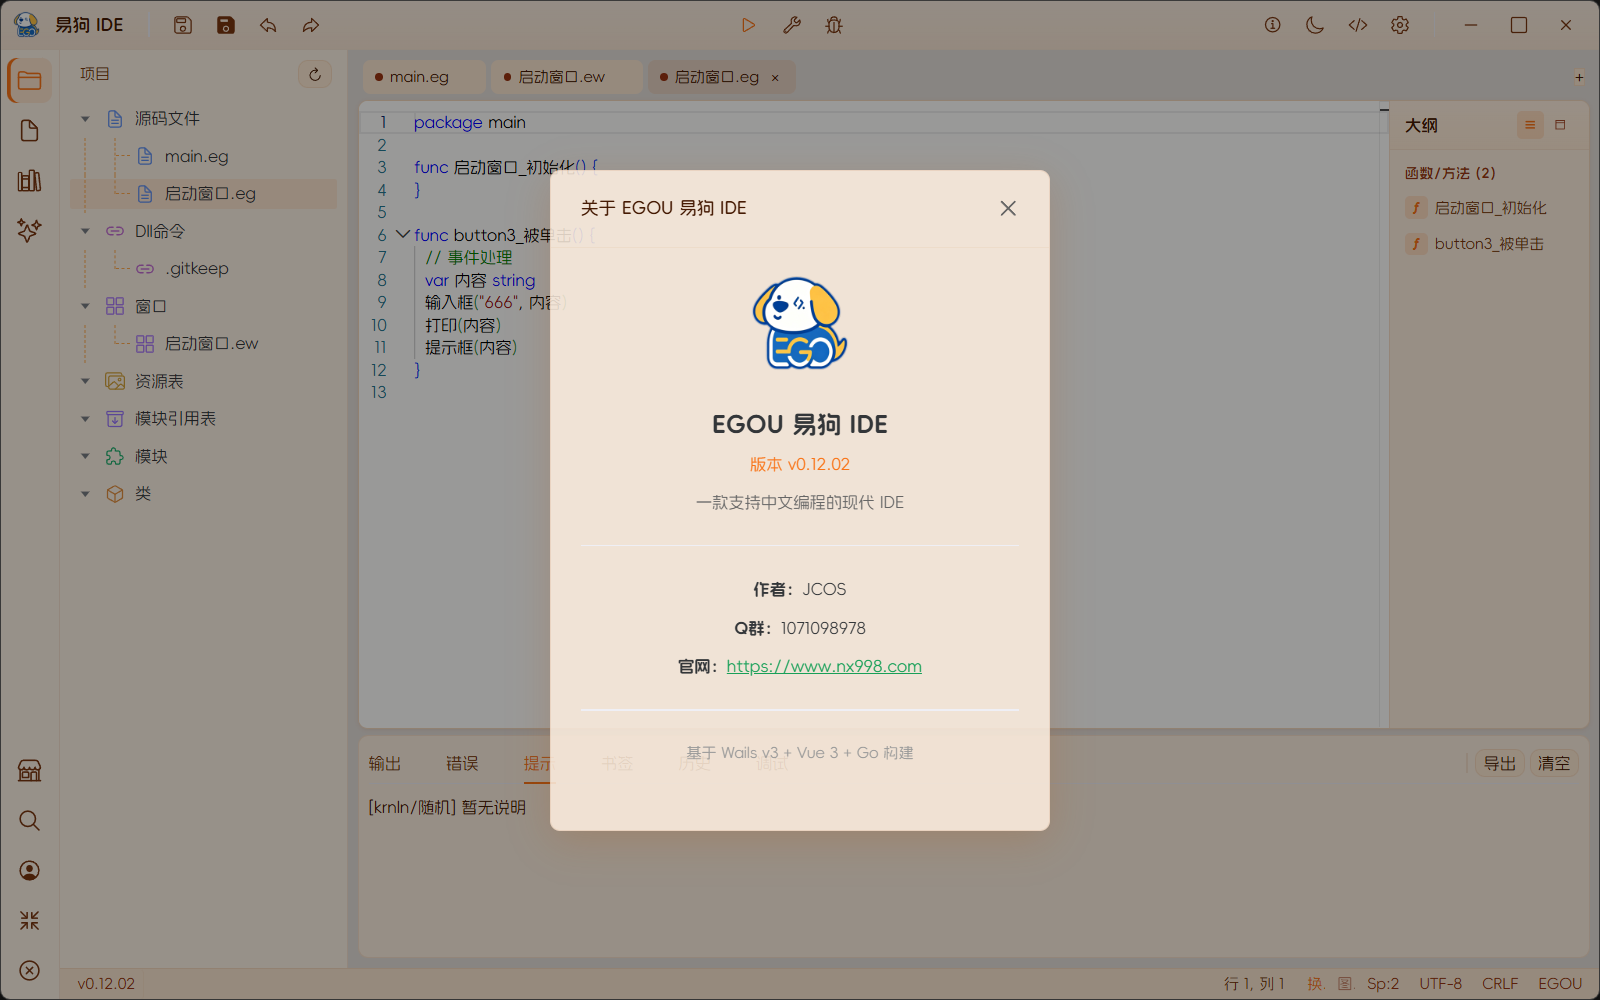Click the outline panel collapse square icon
This screenshot has width=1600, height=1000.
1560,125
